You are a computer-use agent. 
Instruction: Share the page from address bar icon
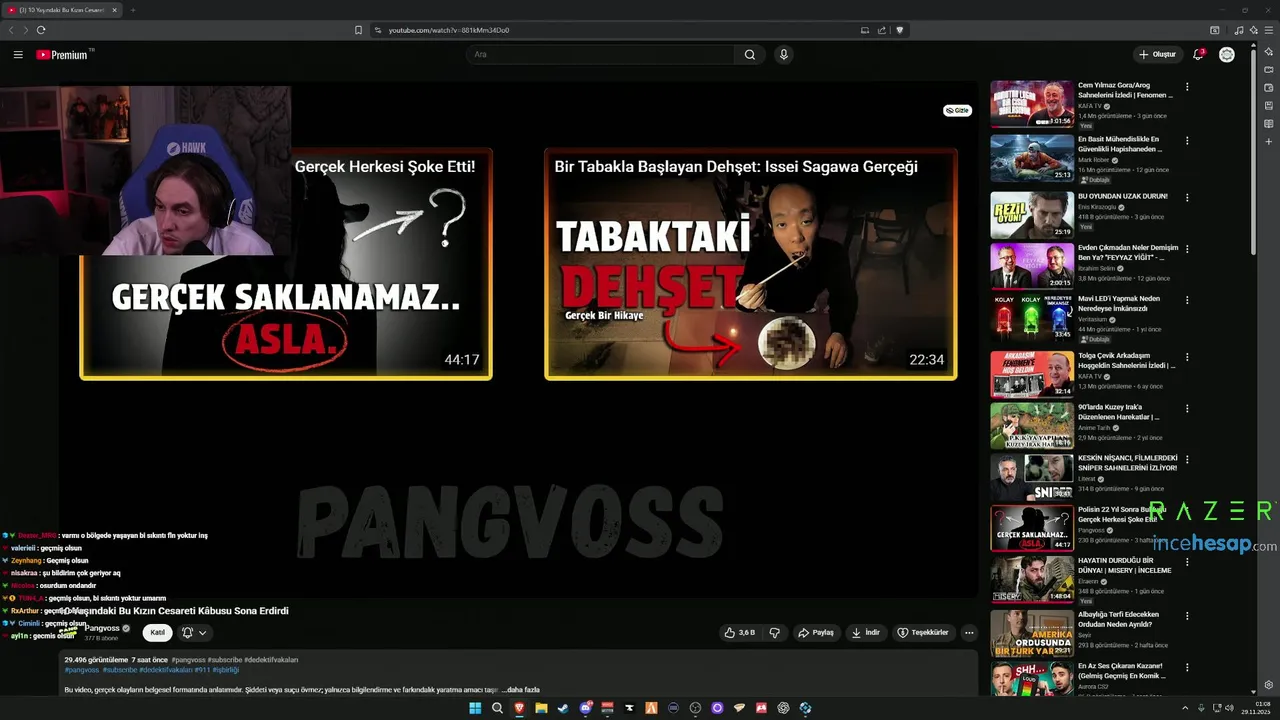(882, 30)
